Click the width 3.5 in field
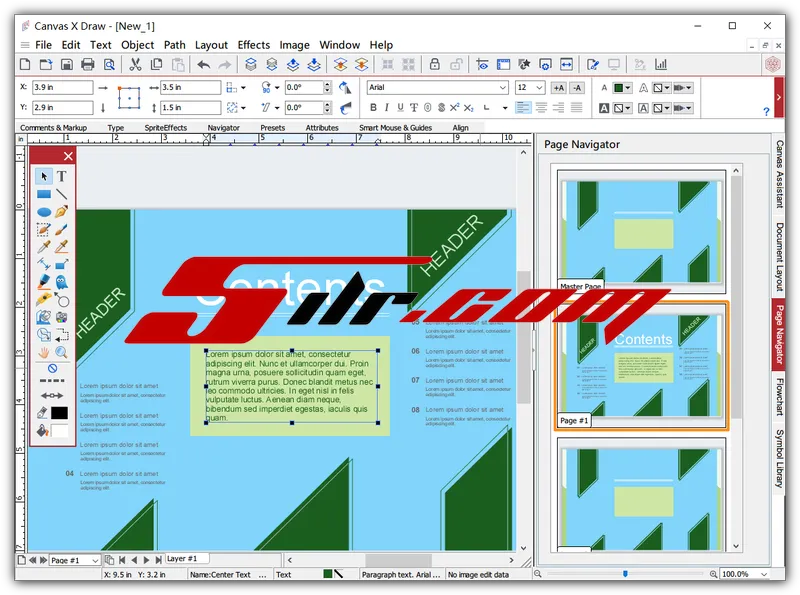Image resolution: width=800 pixels, height=595 pixels. 191,88
